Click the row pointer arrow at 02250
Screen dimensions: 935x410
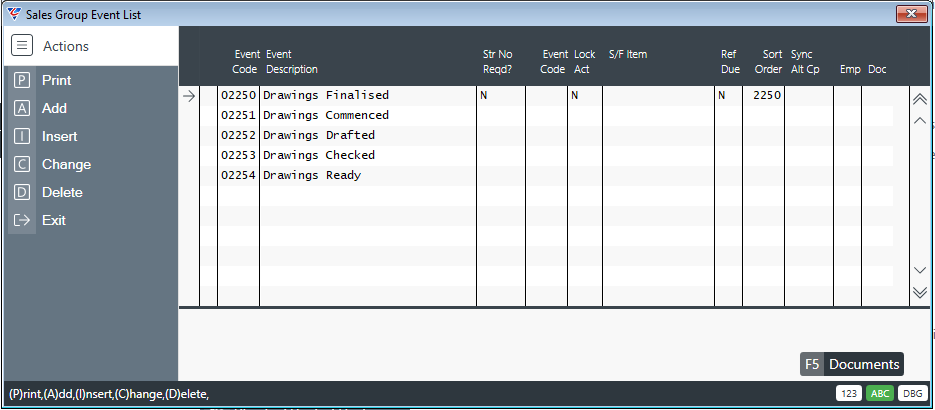tap(189, 96)
